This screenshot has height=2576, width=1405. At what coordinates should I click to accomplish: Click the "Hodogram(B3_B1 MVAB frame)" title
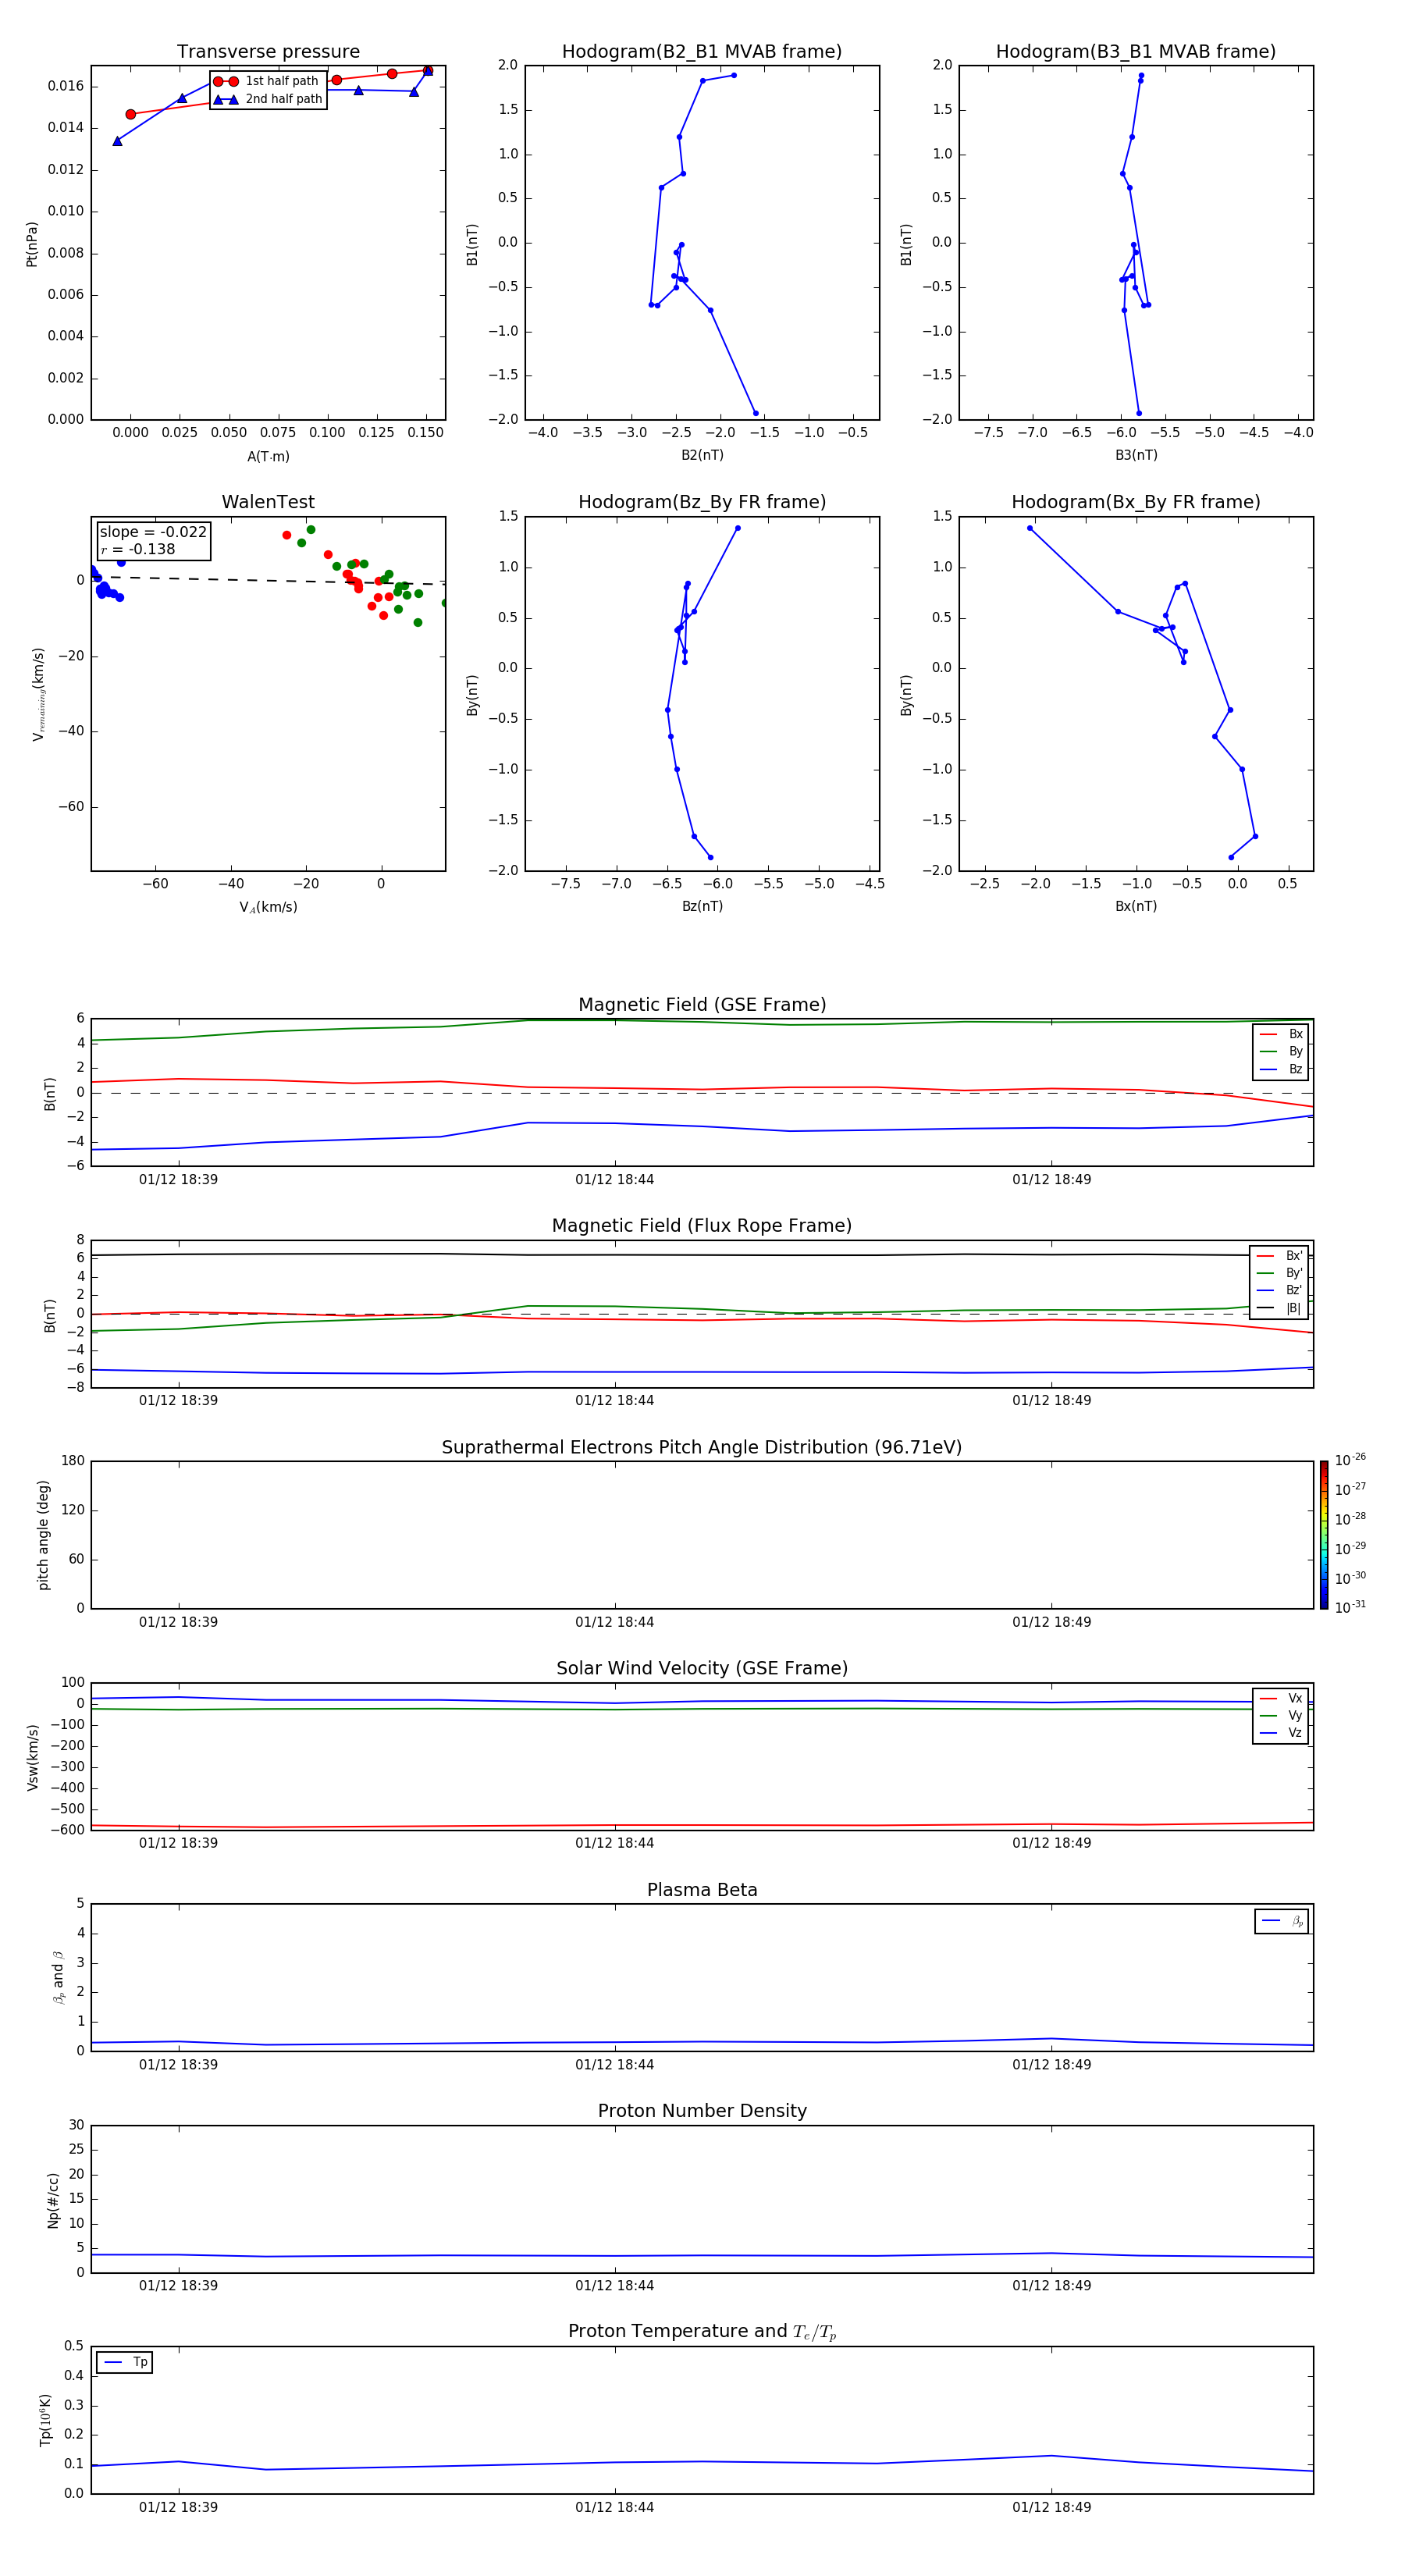1136,52
